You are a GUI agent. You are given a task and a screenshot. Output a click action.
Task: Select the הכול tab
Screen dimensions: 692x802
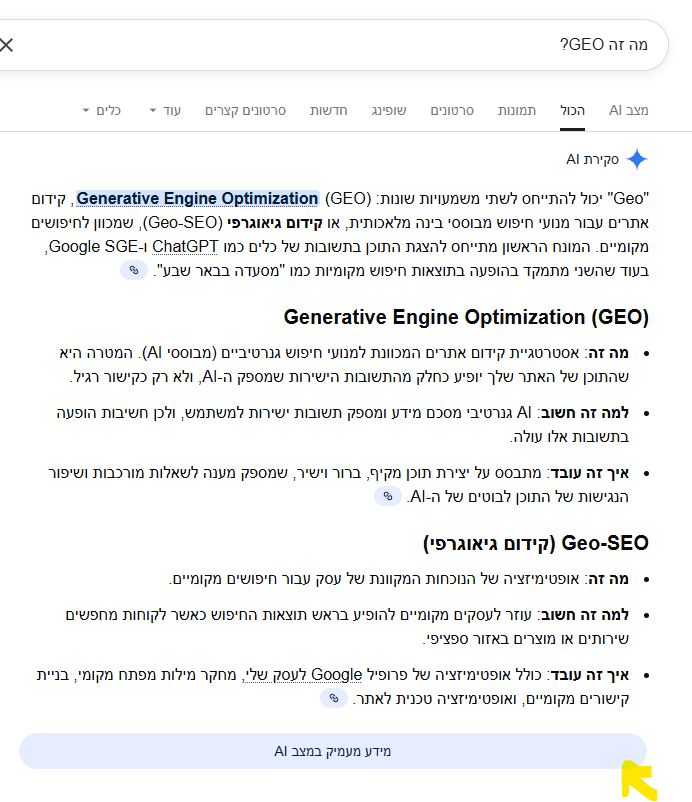pos(572,110)
